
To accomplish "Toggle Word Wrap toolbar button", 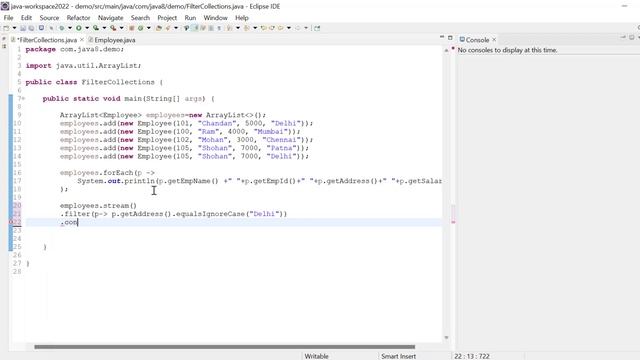I will click(x=203, y=28).
